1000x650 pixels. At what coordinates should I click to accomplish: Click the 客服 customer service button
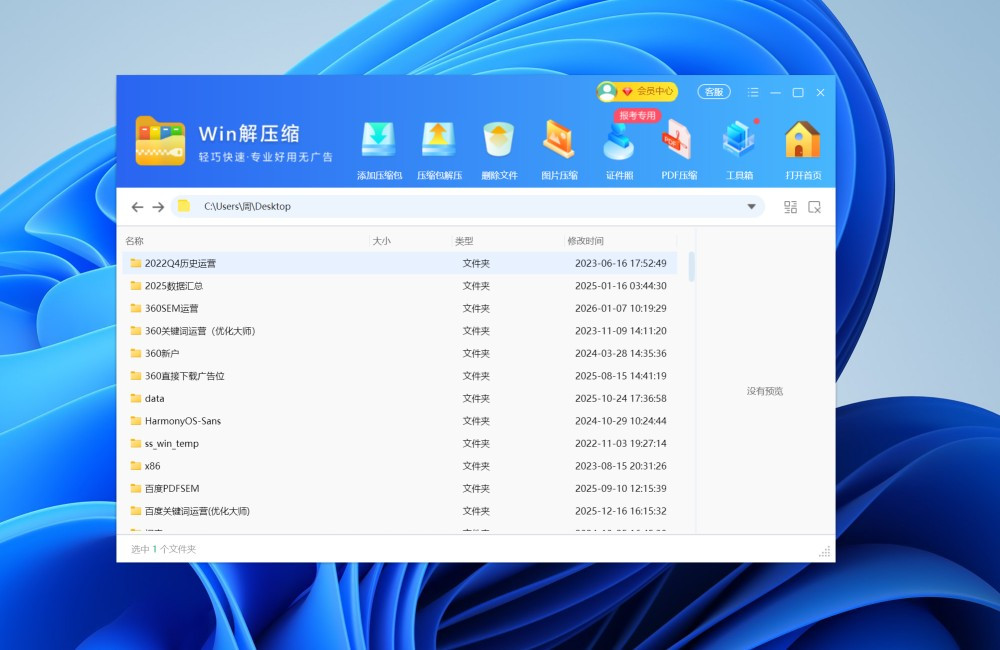[x=713, y=92]
